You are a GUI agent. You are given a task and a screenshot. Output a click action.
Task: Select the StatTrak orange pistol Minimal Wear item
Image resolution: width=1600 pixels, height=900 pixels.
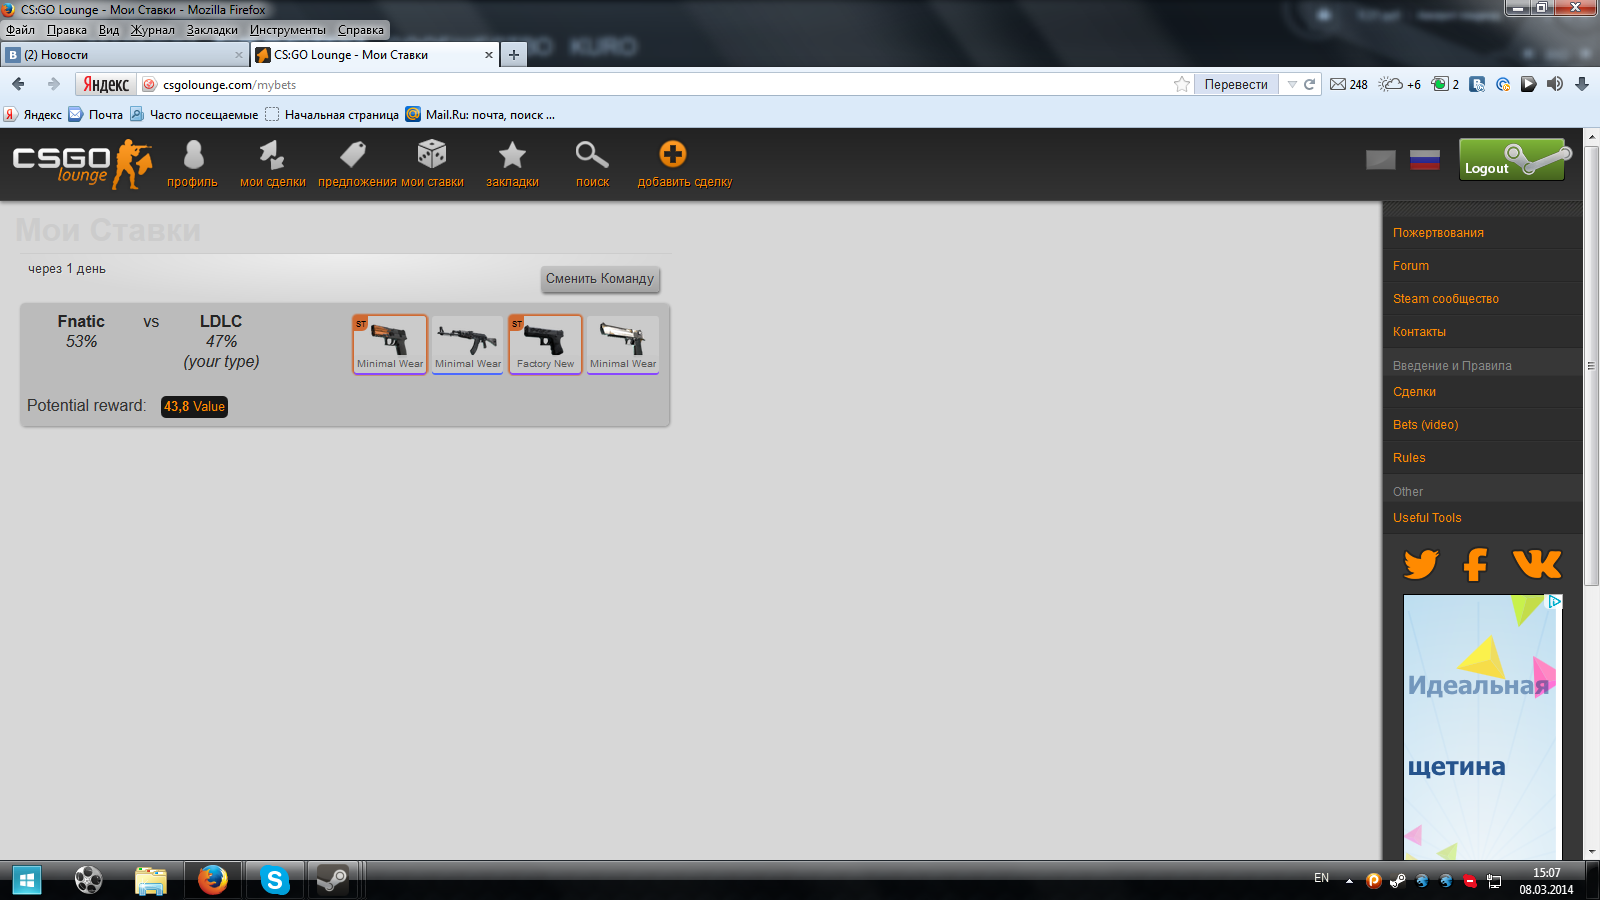pyautogui.click(x=390, y=344)
